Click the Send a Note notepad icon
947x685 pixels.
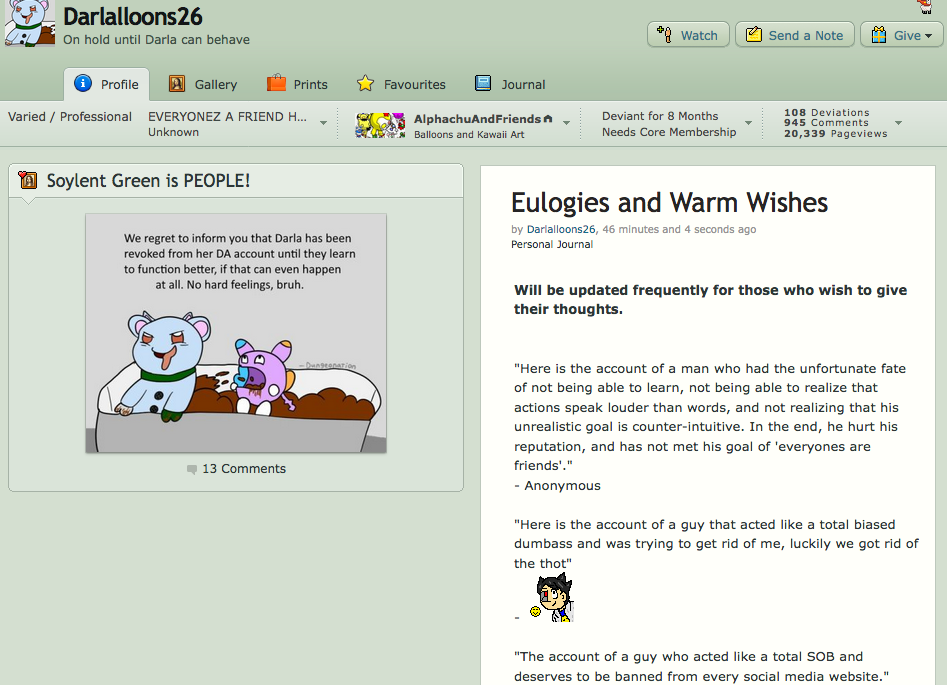click(x=754, y=34)
